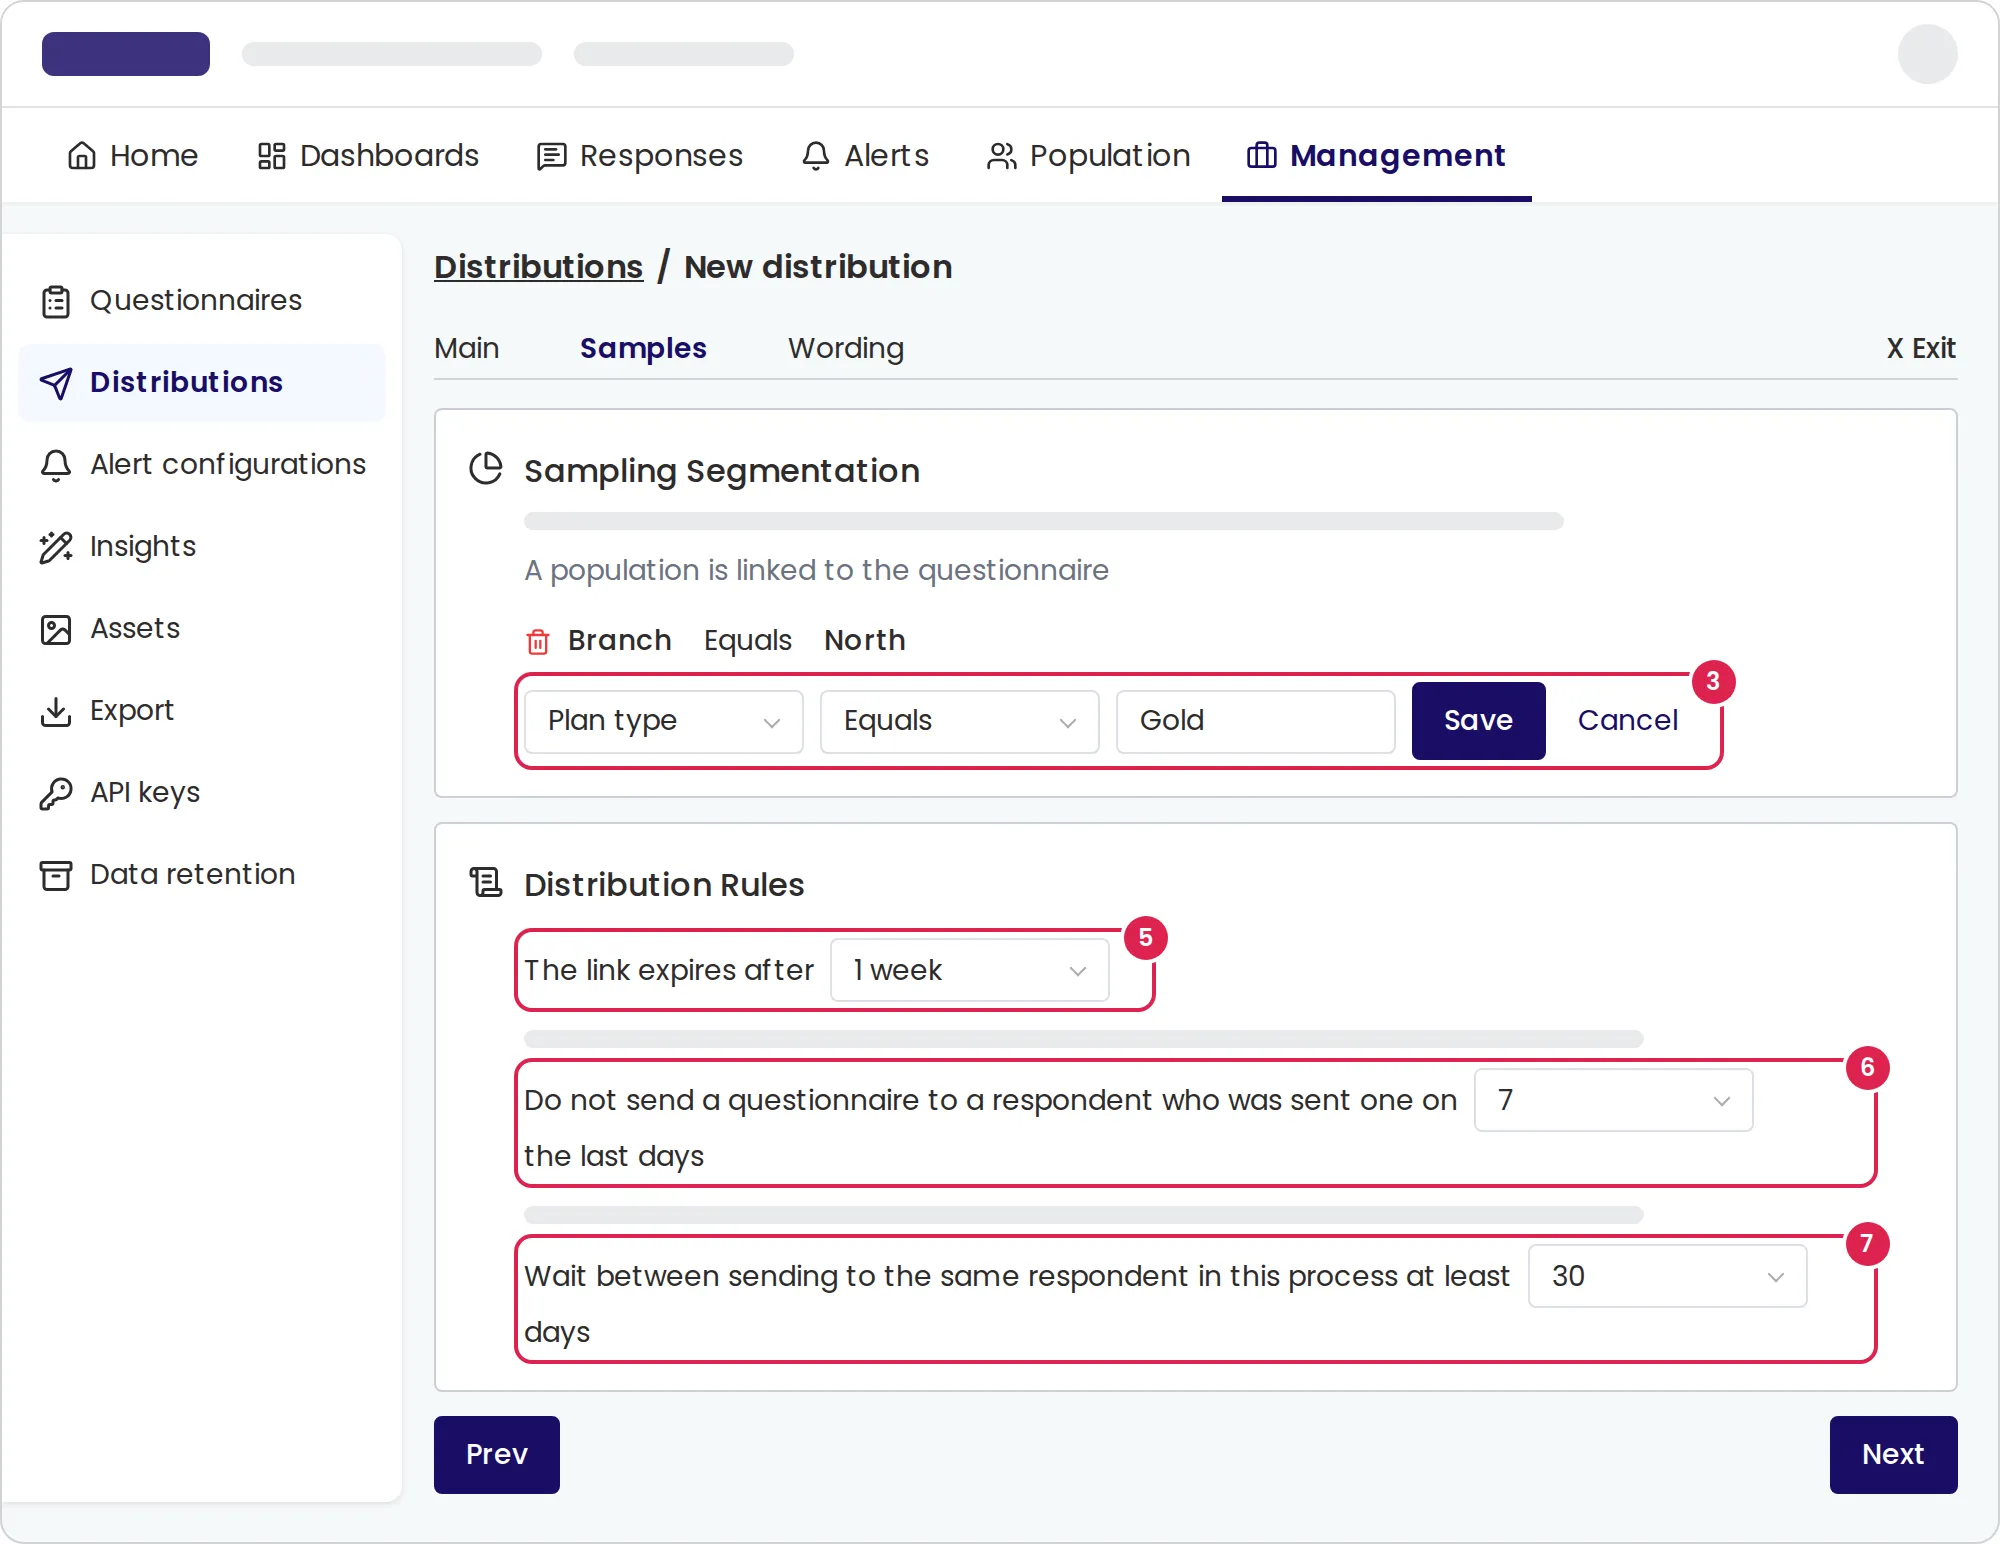Open the wait days dropdown showing 30
Screen dimensions: 2000x1544
click(x=1668, y=1276)
